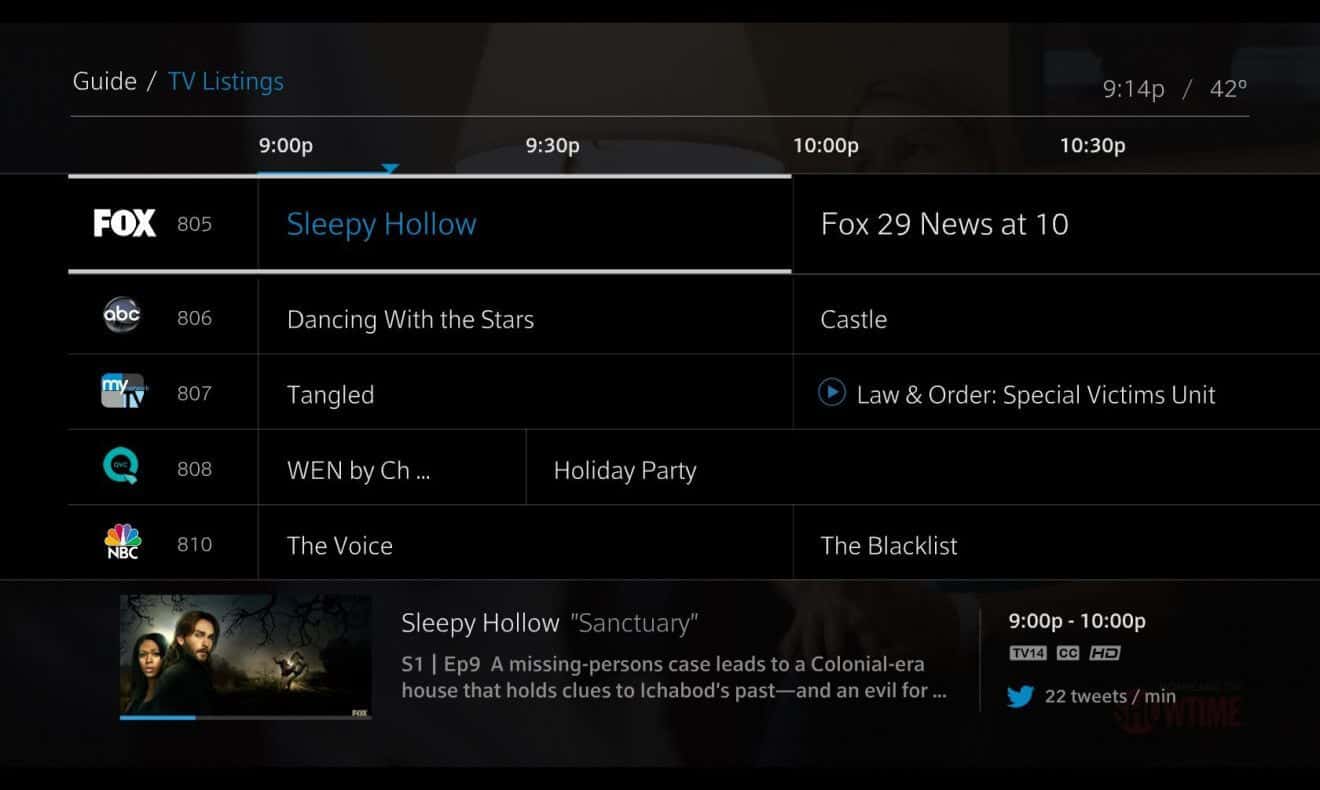Click the CC closed caption badge
The image size is (1320, 790).
point(1068,653)
